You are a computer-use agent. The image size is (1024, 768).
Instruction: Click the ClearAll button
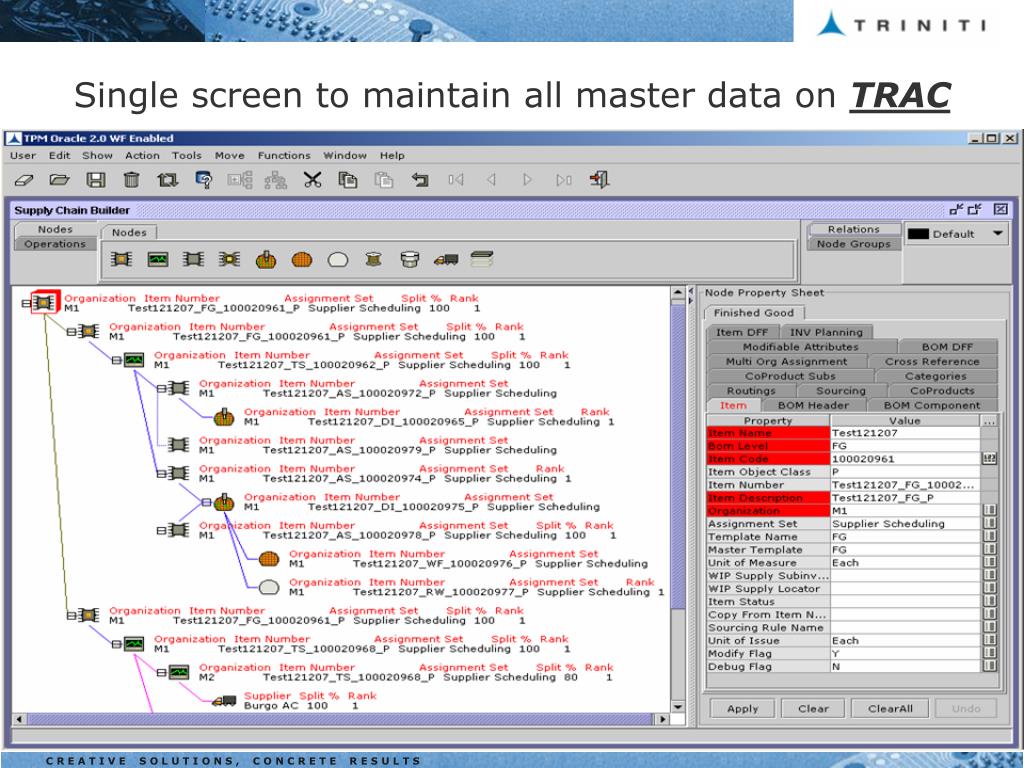point(890,709)
